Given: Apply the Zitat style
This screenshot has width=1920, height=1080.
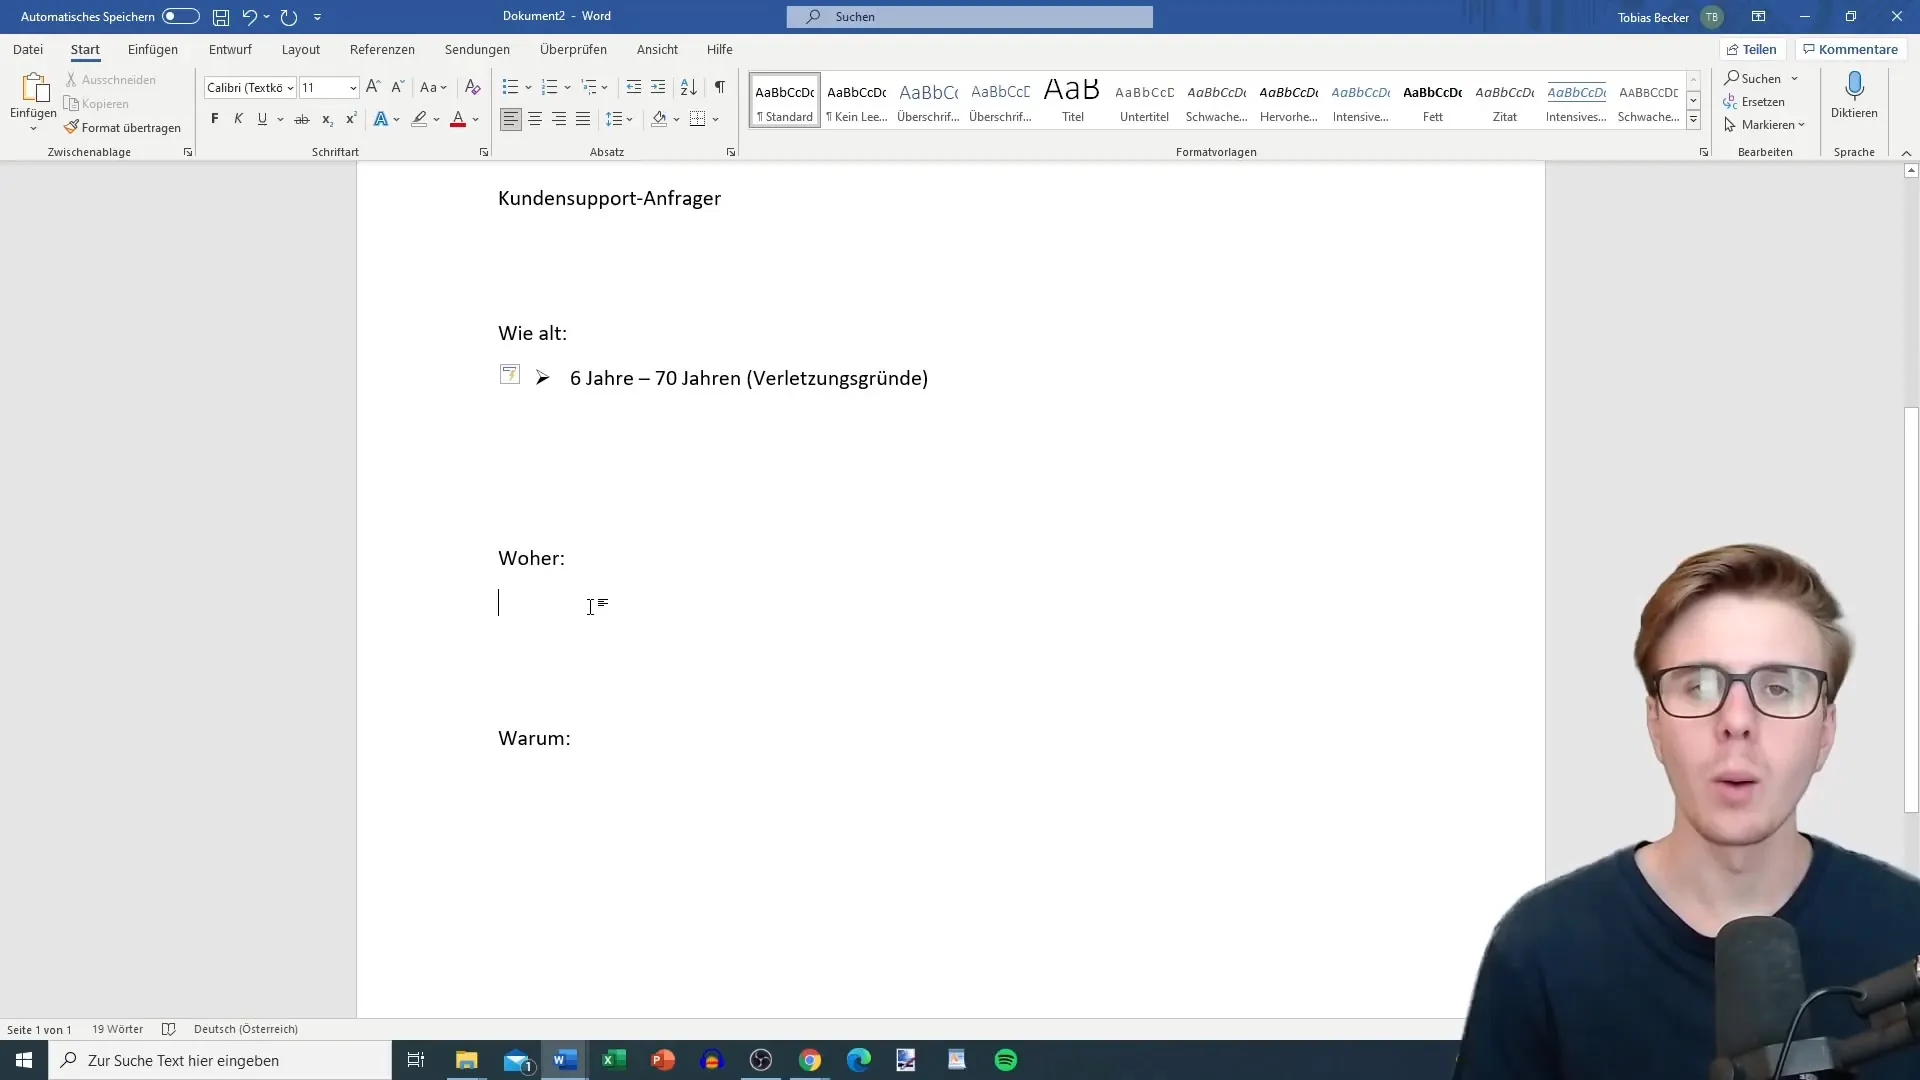Looking at the screenshot, I should (1504, 100).
